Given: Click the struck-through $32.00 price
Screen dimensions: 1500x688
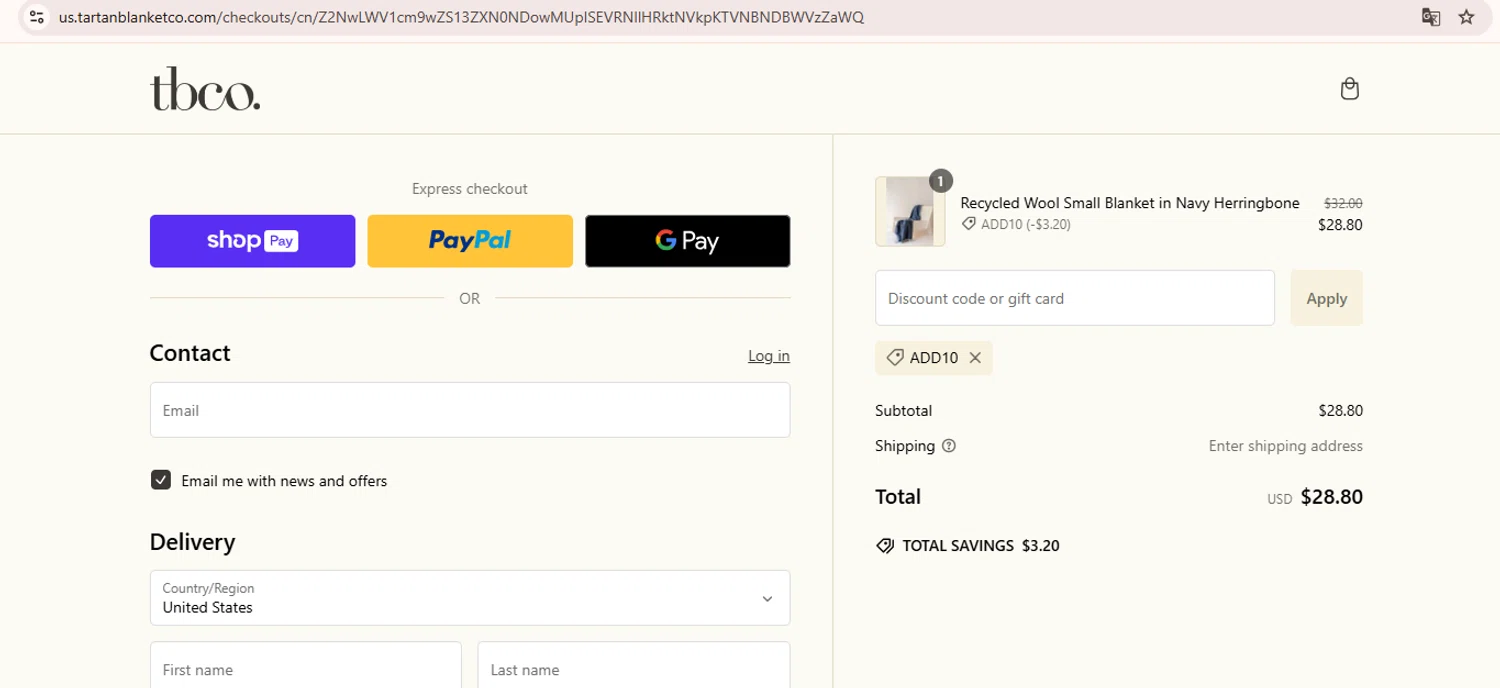Looking at the screenshot, I should [1343, 203].
